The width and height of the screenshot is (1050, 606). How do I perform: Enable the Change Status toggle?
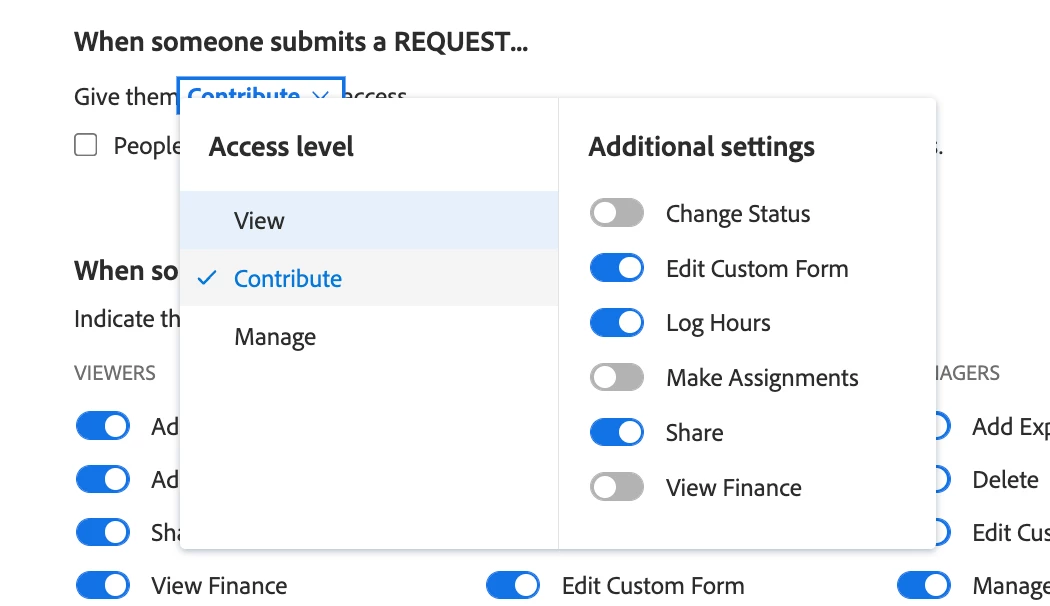point(616,214)
